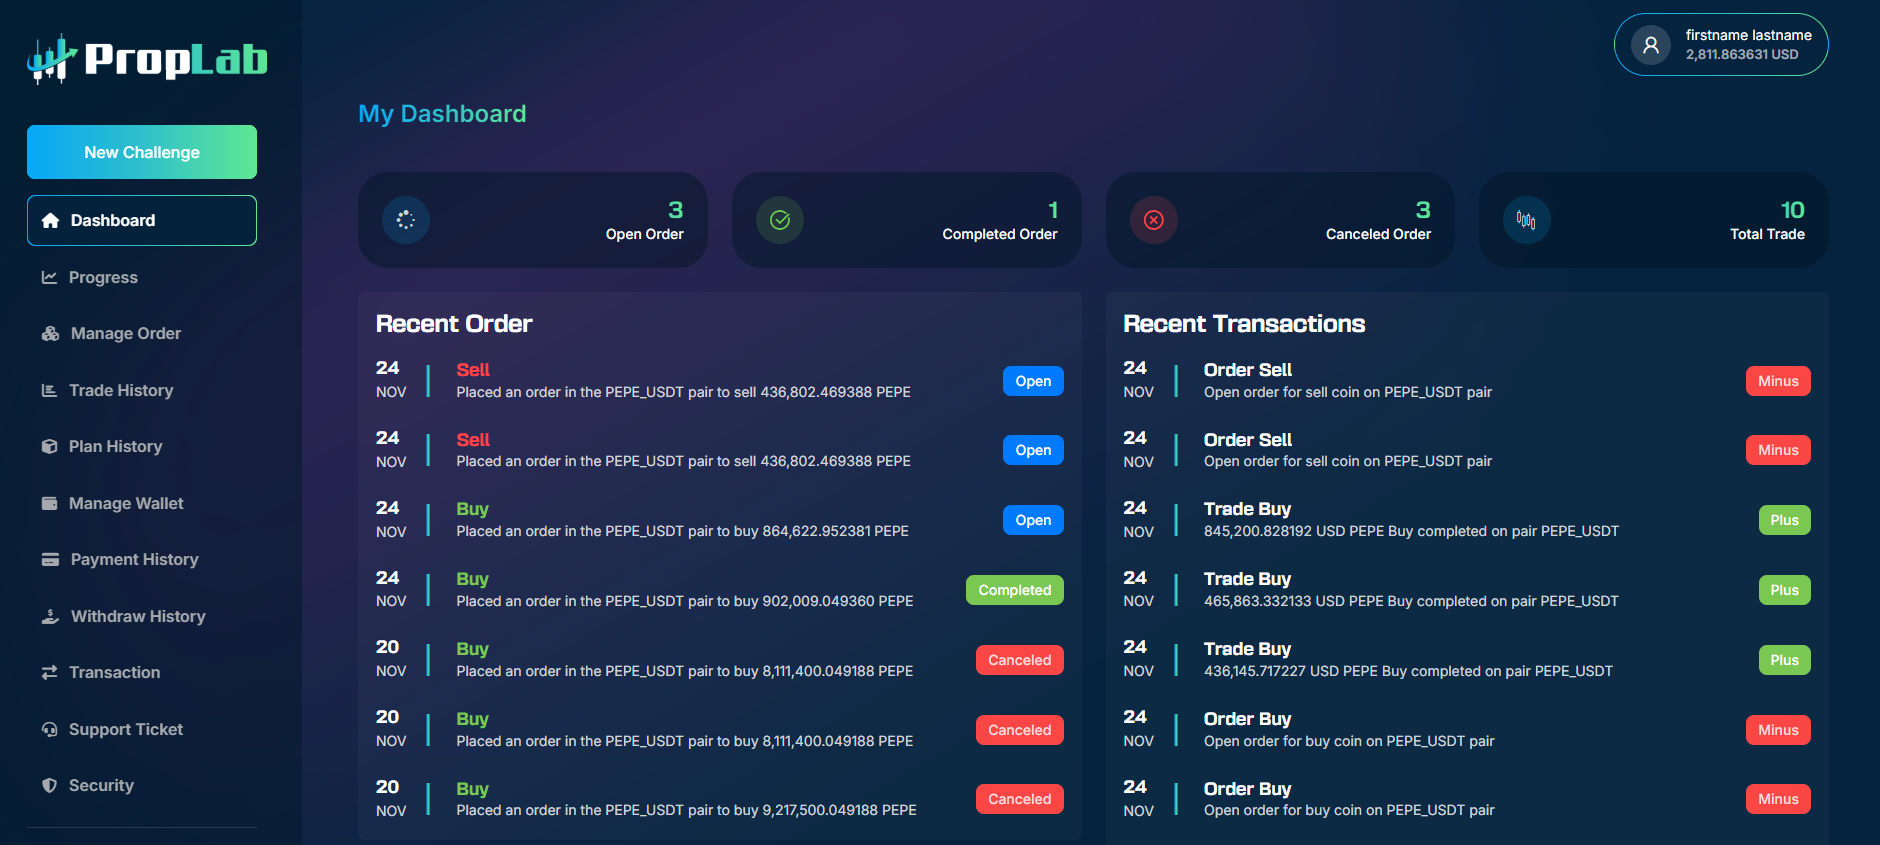The image size is (1880, 845).
Task: Click the Support Ticket headset icon
Action: pyautogui.click(x=49, y=730)
